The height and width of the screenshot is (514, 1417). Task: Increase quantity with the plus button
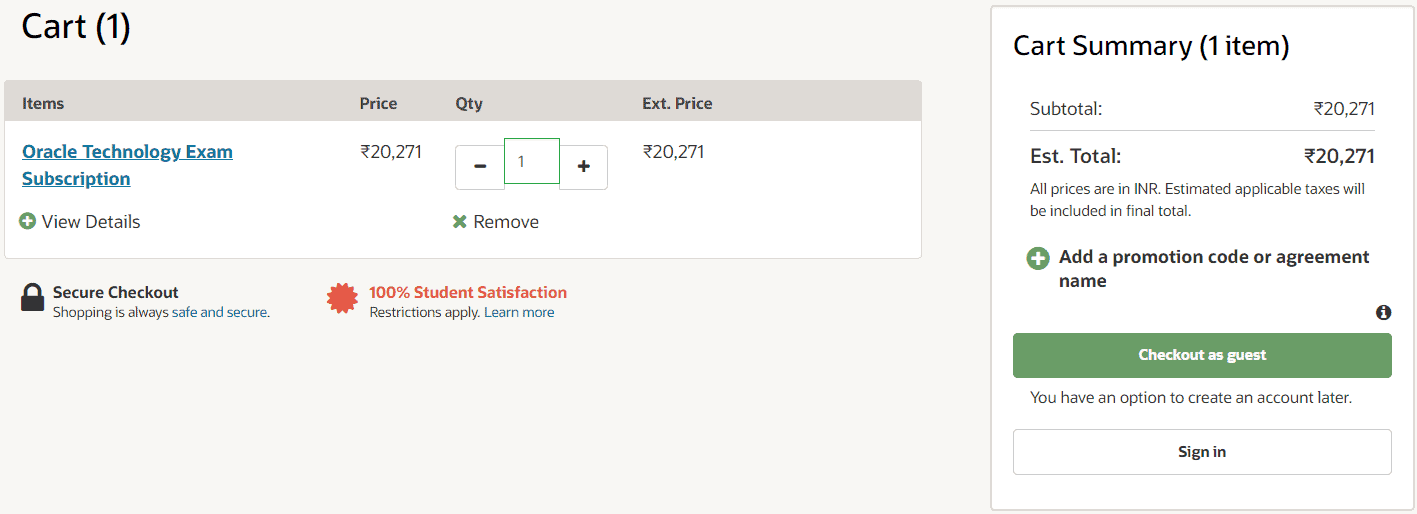pos(584,167)
